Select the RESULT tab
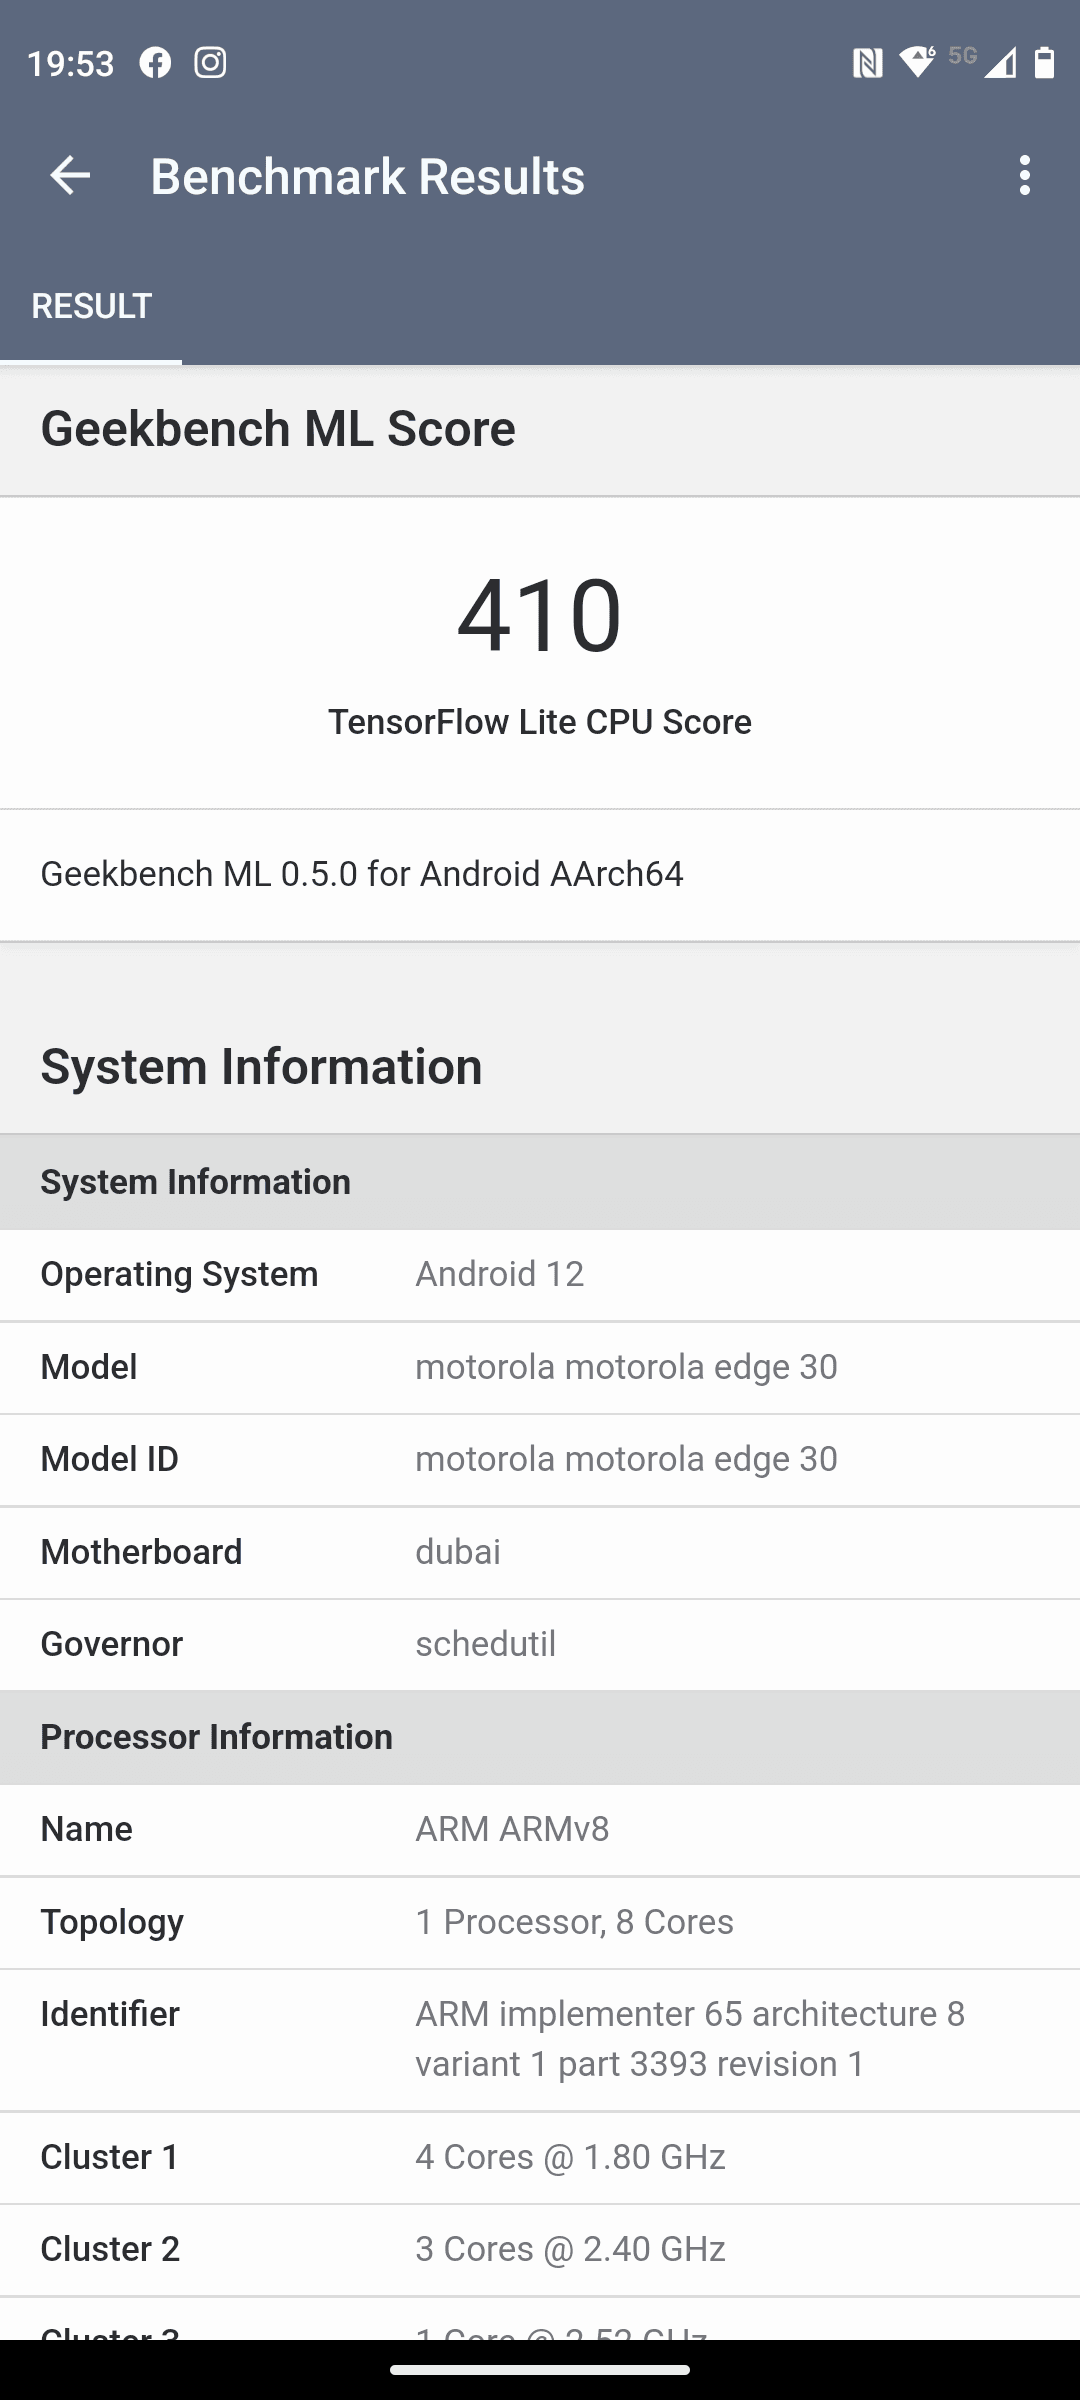 tap(91, 306)
